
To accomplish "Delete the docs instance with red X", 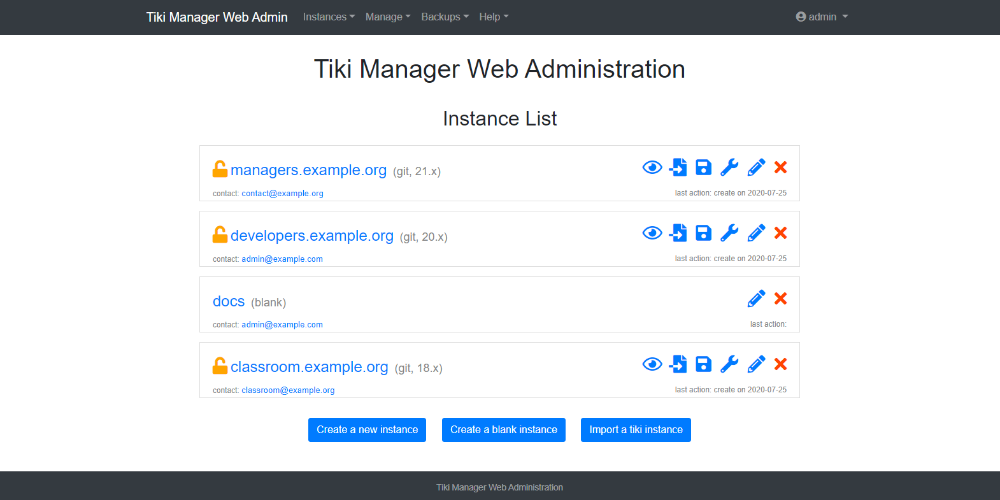I will pyautogui.click(x=780, y=298).
